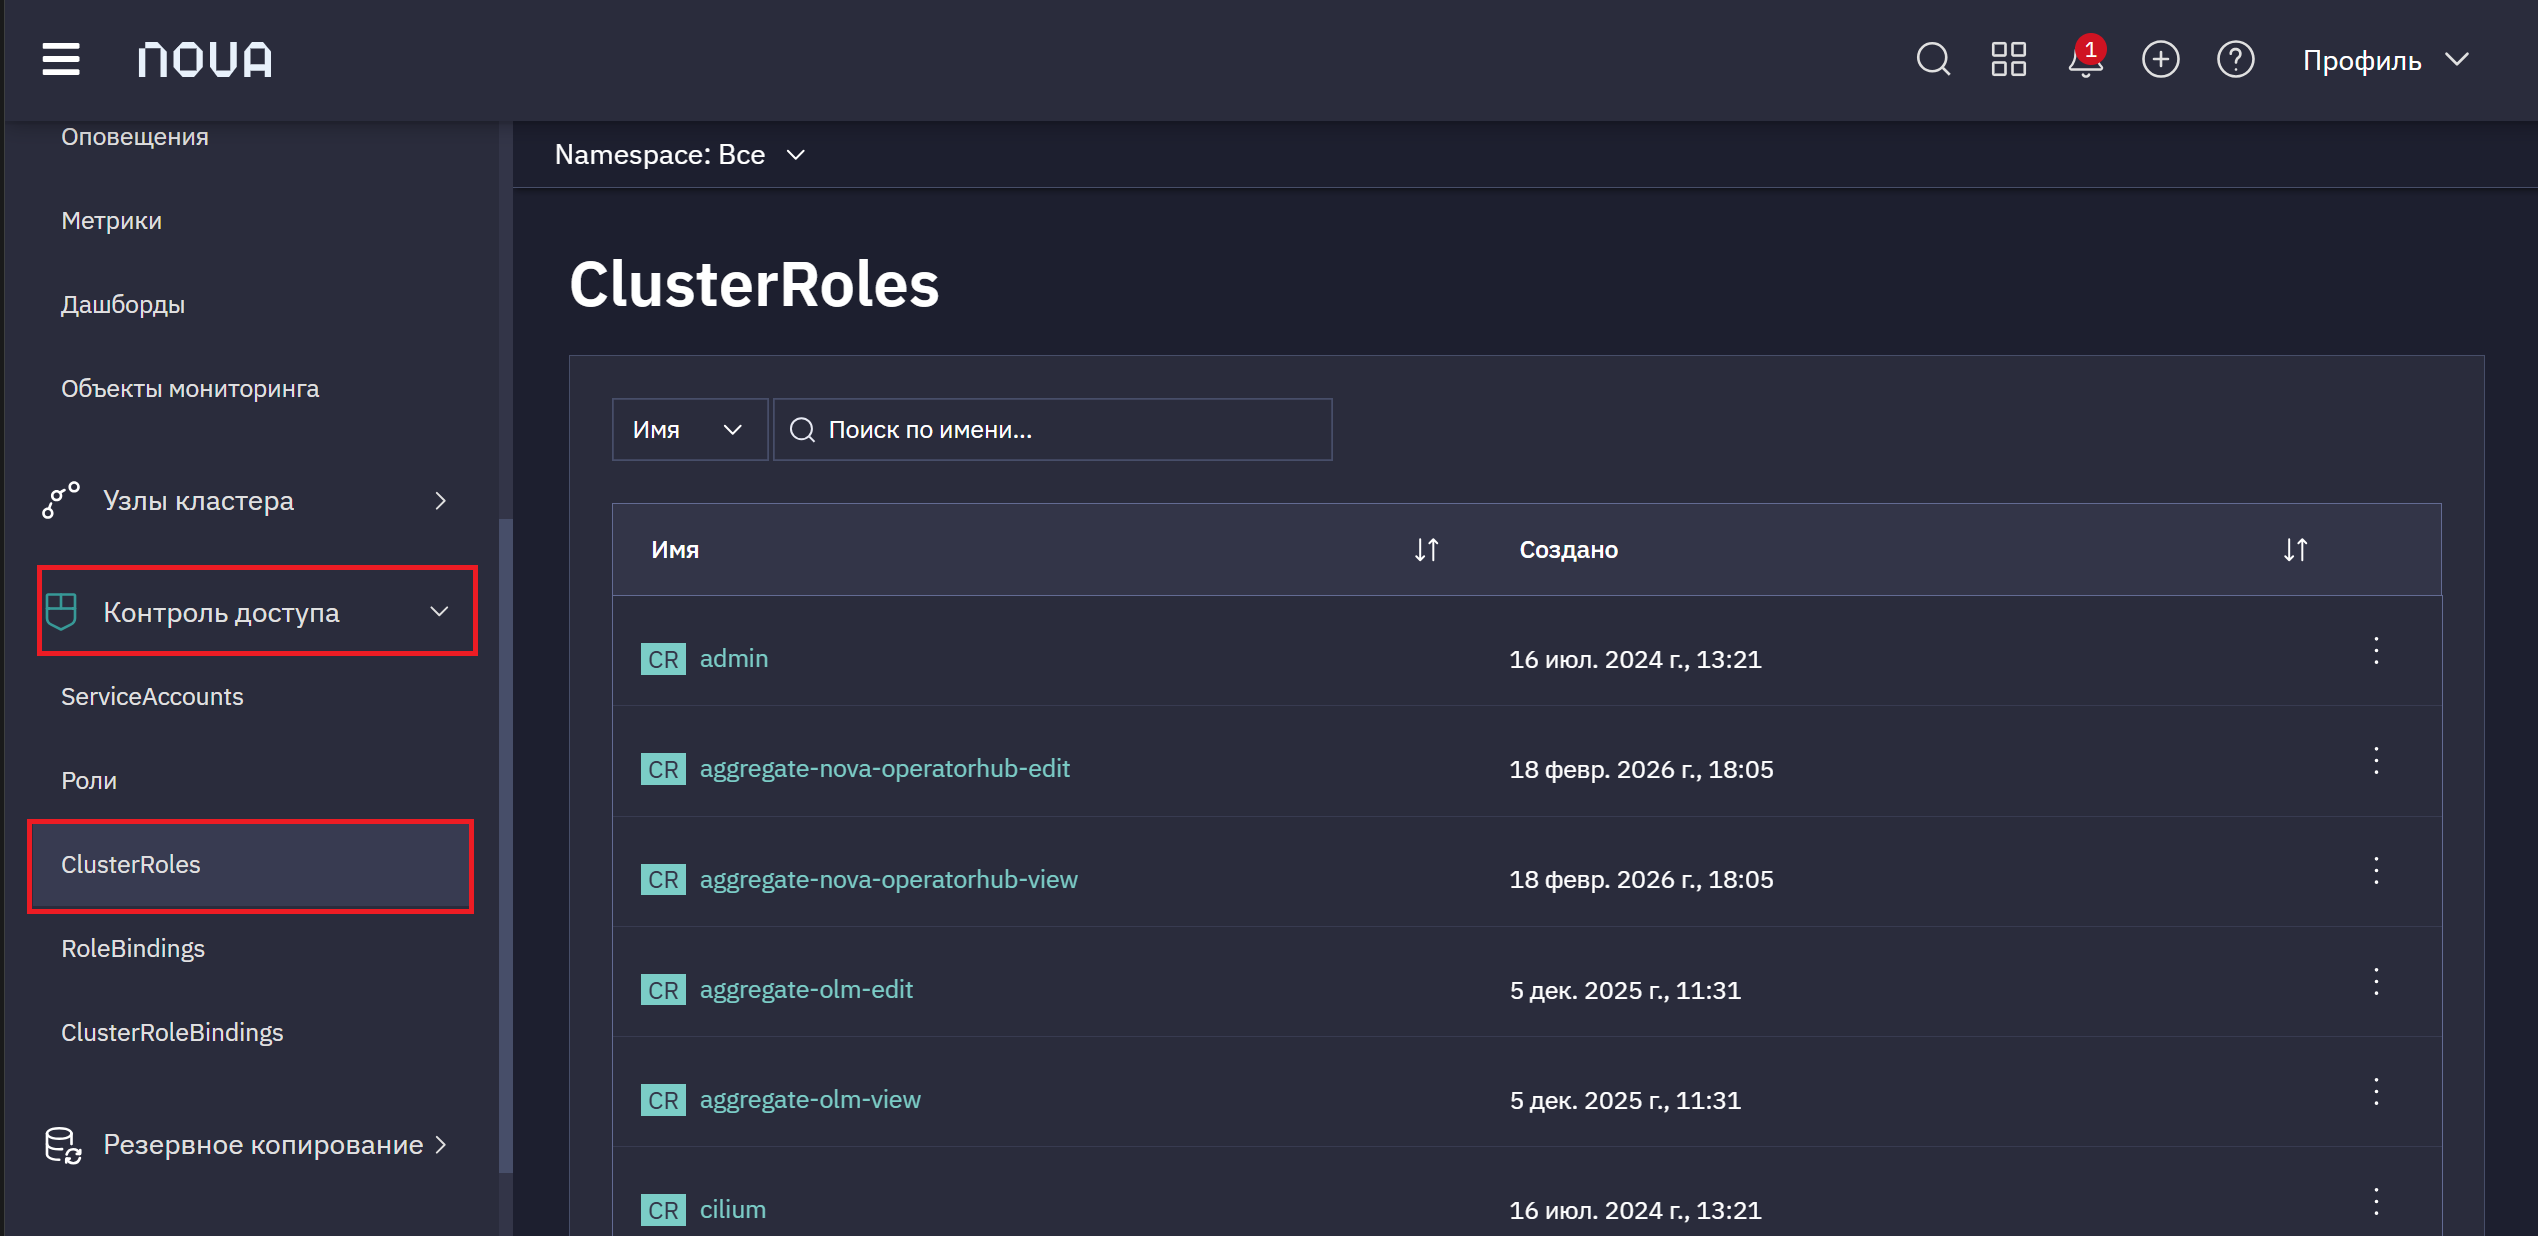Click CR badge next to aggregate-nova-operatorhub-view

[x=663, y=880]
